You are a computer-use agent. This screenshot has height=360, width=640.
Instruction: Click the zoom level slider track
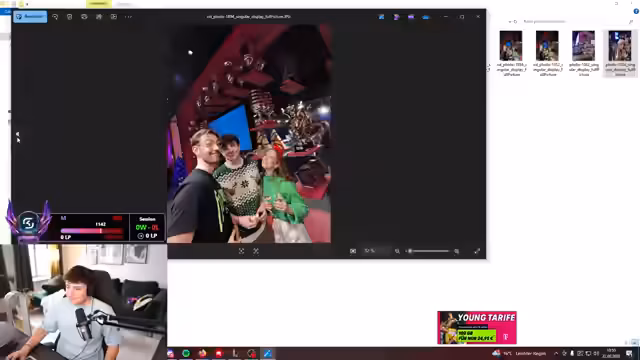coord(429,251)
